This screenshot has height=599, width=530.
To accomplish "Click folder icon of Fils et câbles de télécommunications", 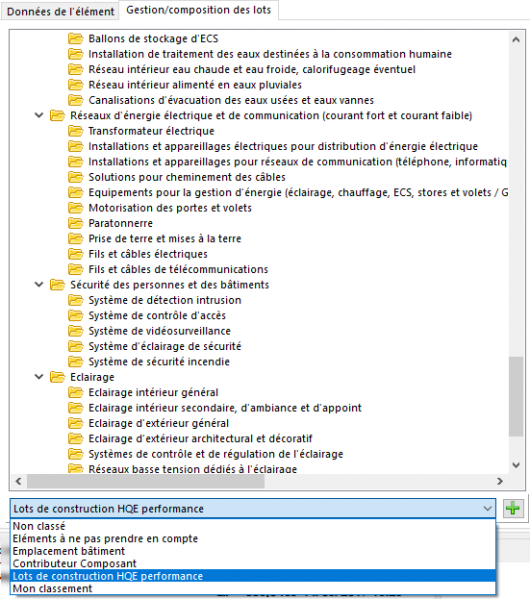I will (76, 269).
